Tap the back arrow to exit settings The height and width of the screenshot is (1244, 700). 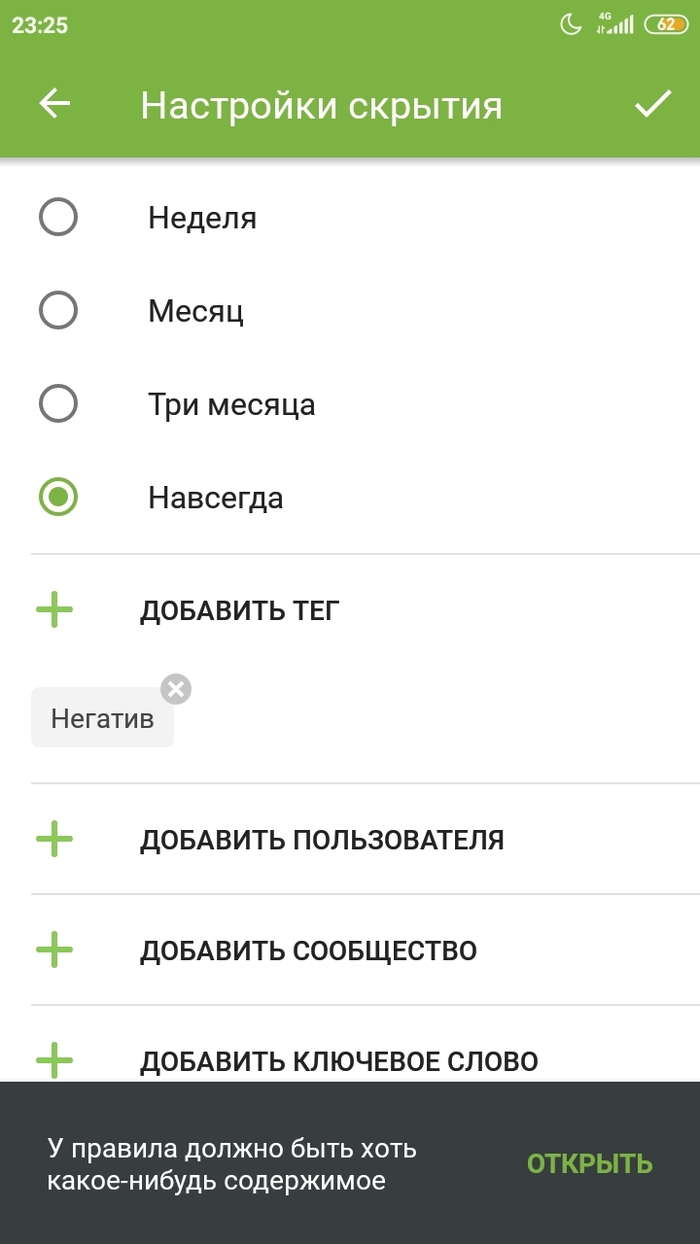coord(55,104)
